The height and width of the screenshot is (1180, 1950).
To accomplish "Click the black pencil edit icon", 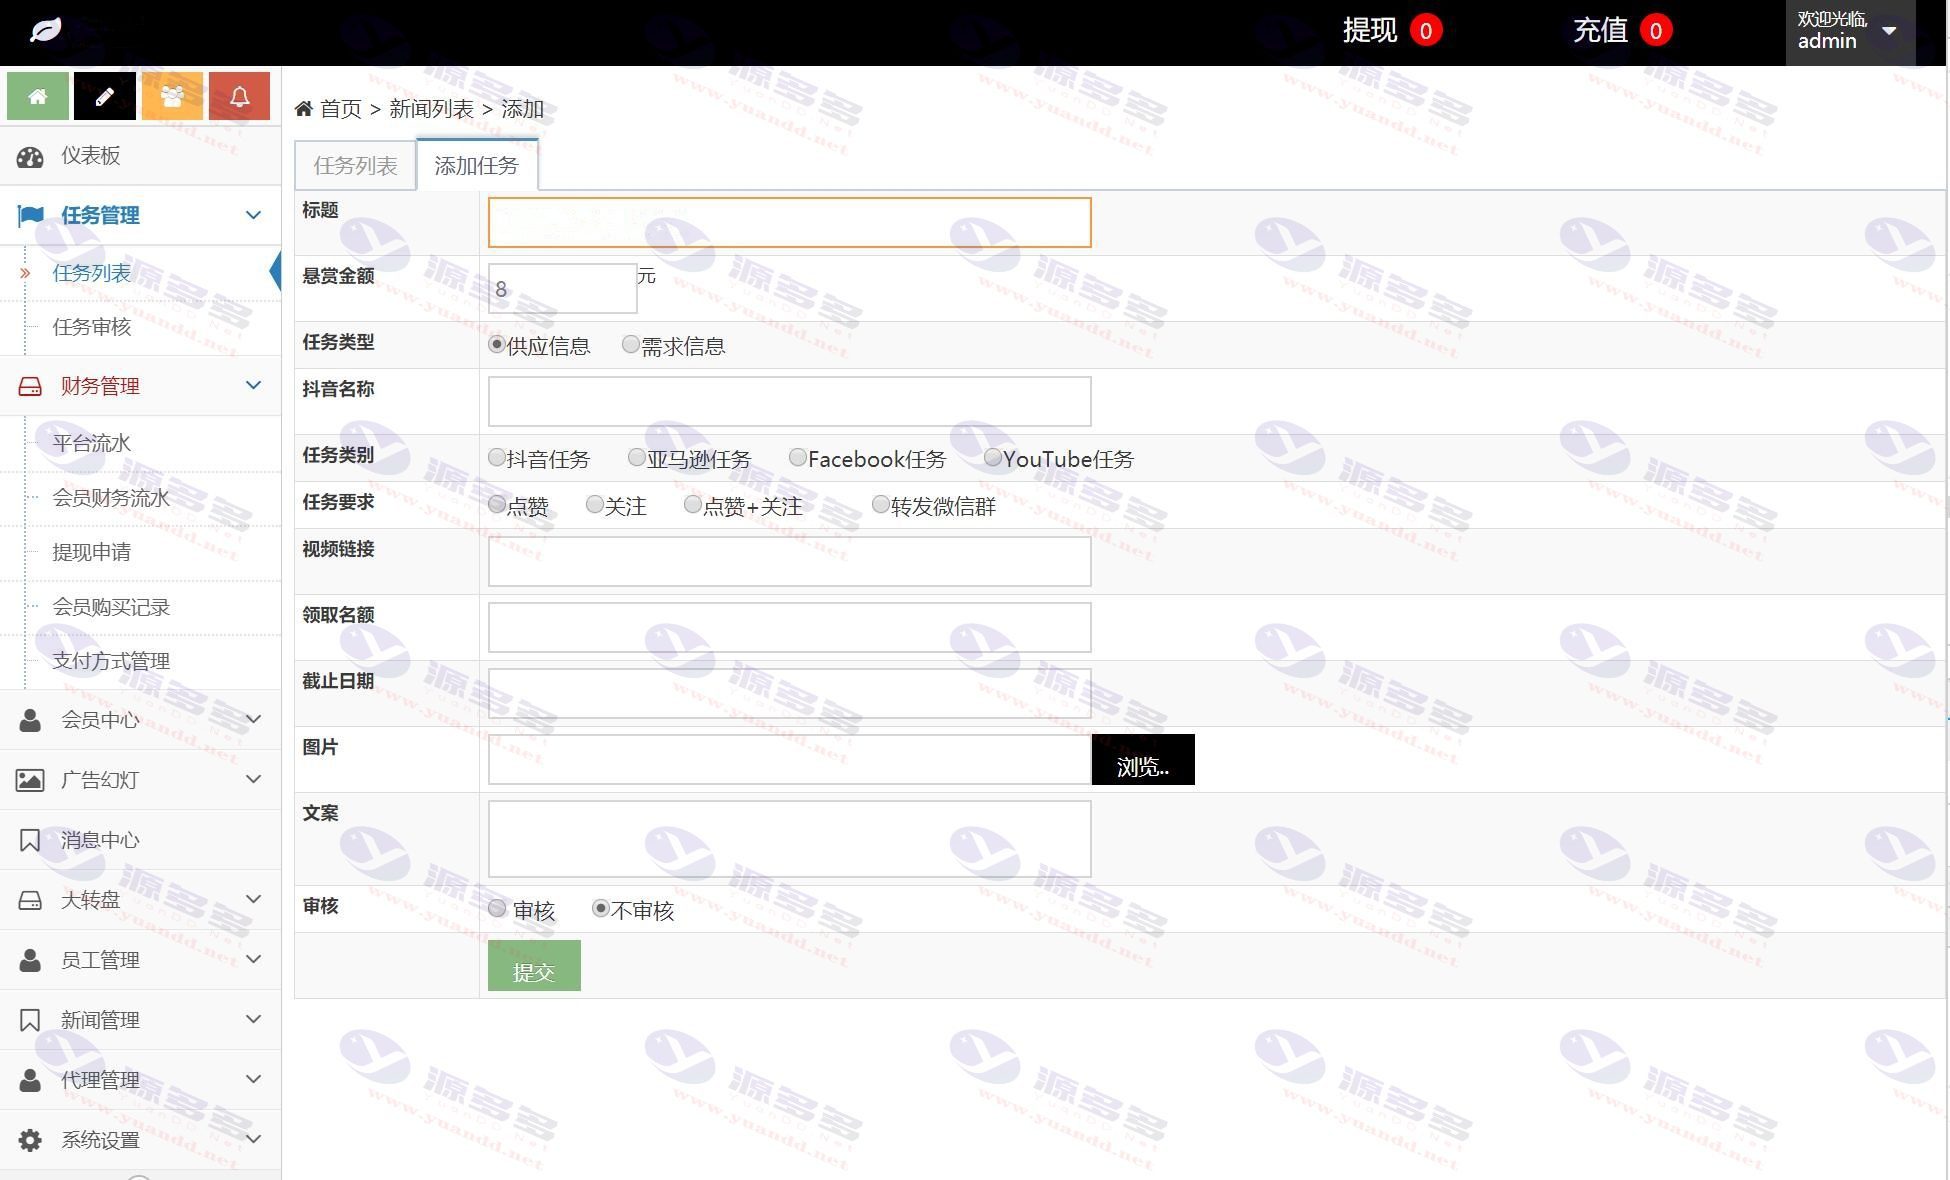I will pyautogui.click(x=105, y=96).
